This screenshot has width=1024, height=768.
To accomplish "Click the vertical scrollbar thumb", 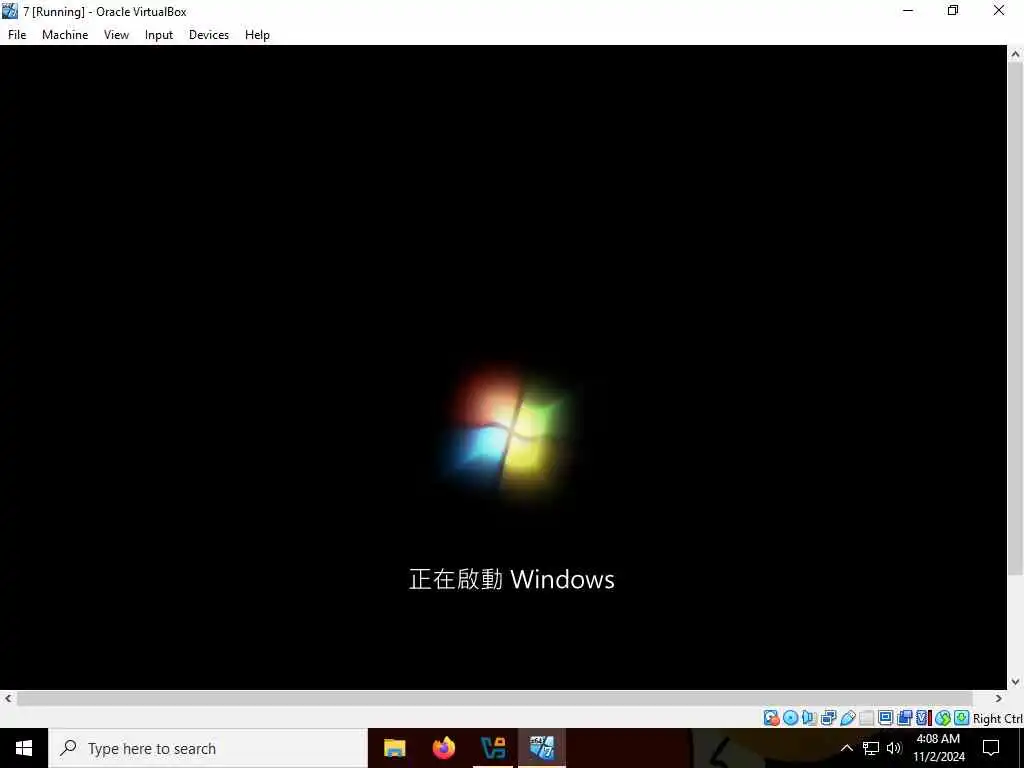I will coord(1015,319).
